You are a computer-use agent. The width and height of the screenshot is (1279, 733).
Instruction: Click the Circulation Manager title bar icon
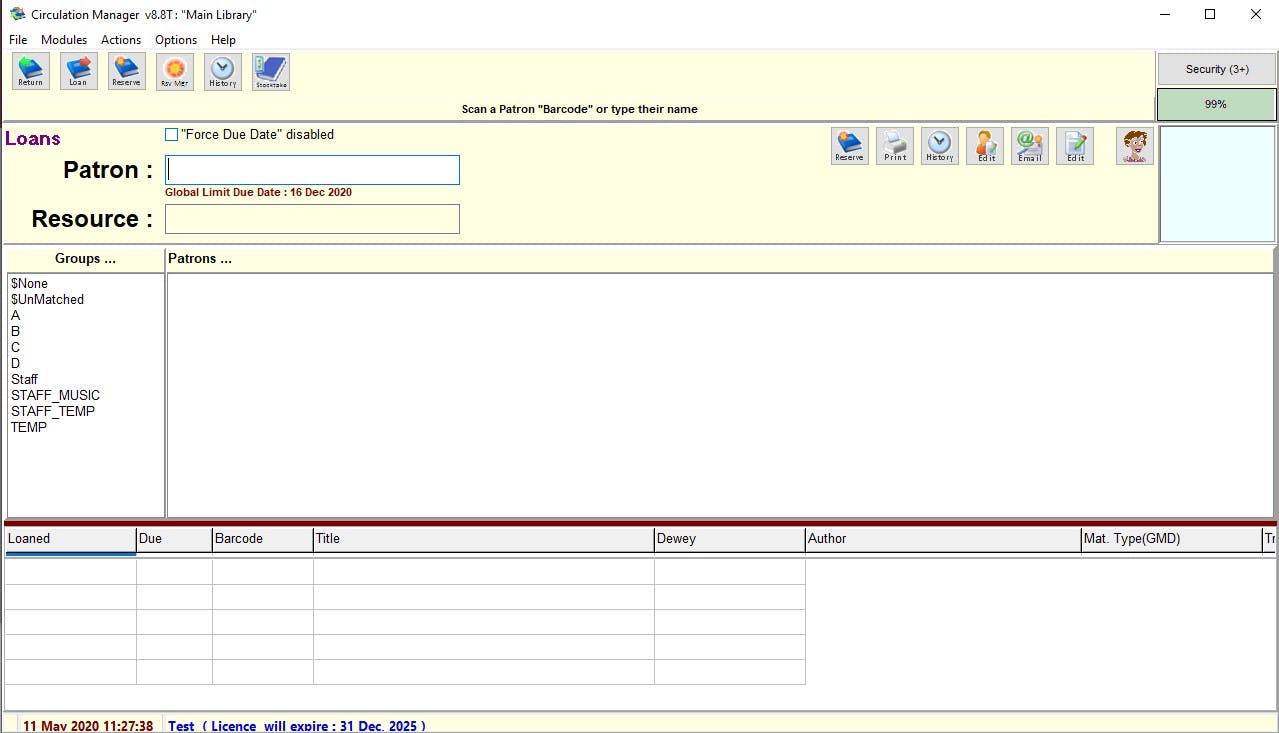point(17,14)
